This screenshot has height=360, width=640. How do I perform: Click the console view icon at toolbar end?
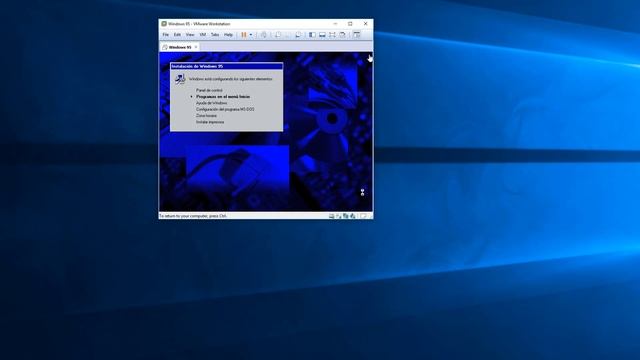(356, 35)
